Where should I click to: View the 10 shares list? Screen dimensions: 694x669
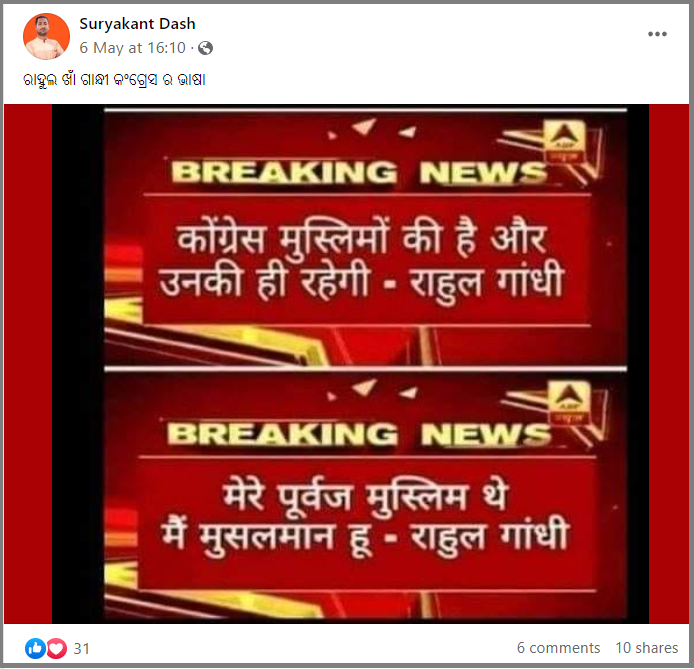click(647, 648)
